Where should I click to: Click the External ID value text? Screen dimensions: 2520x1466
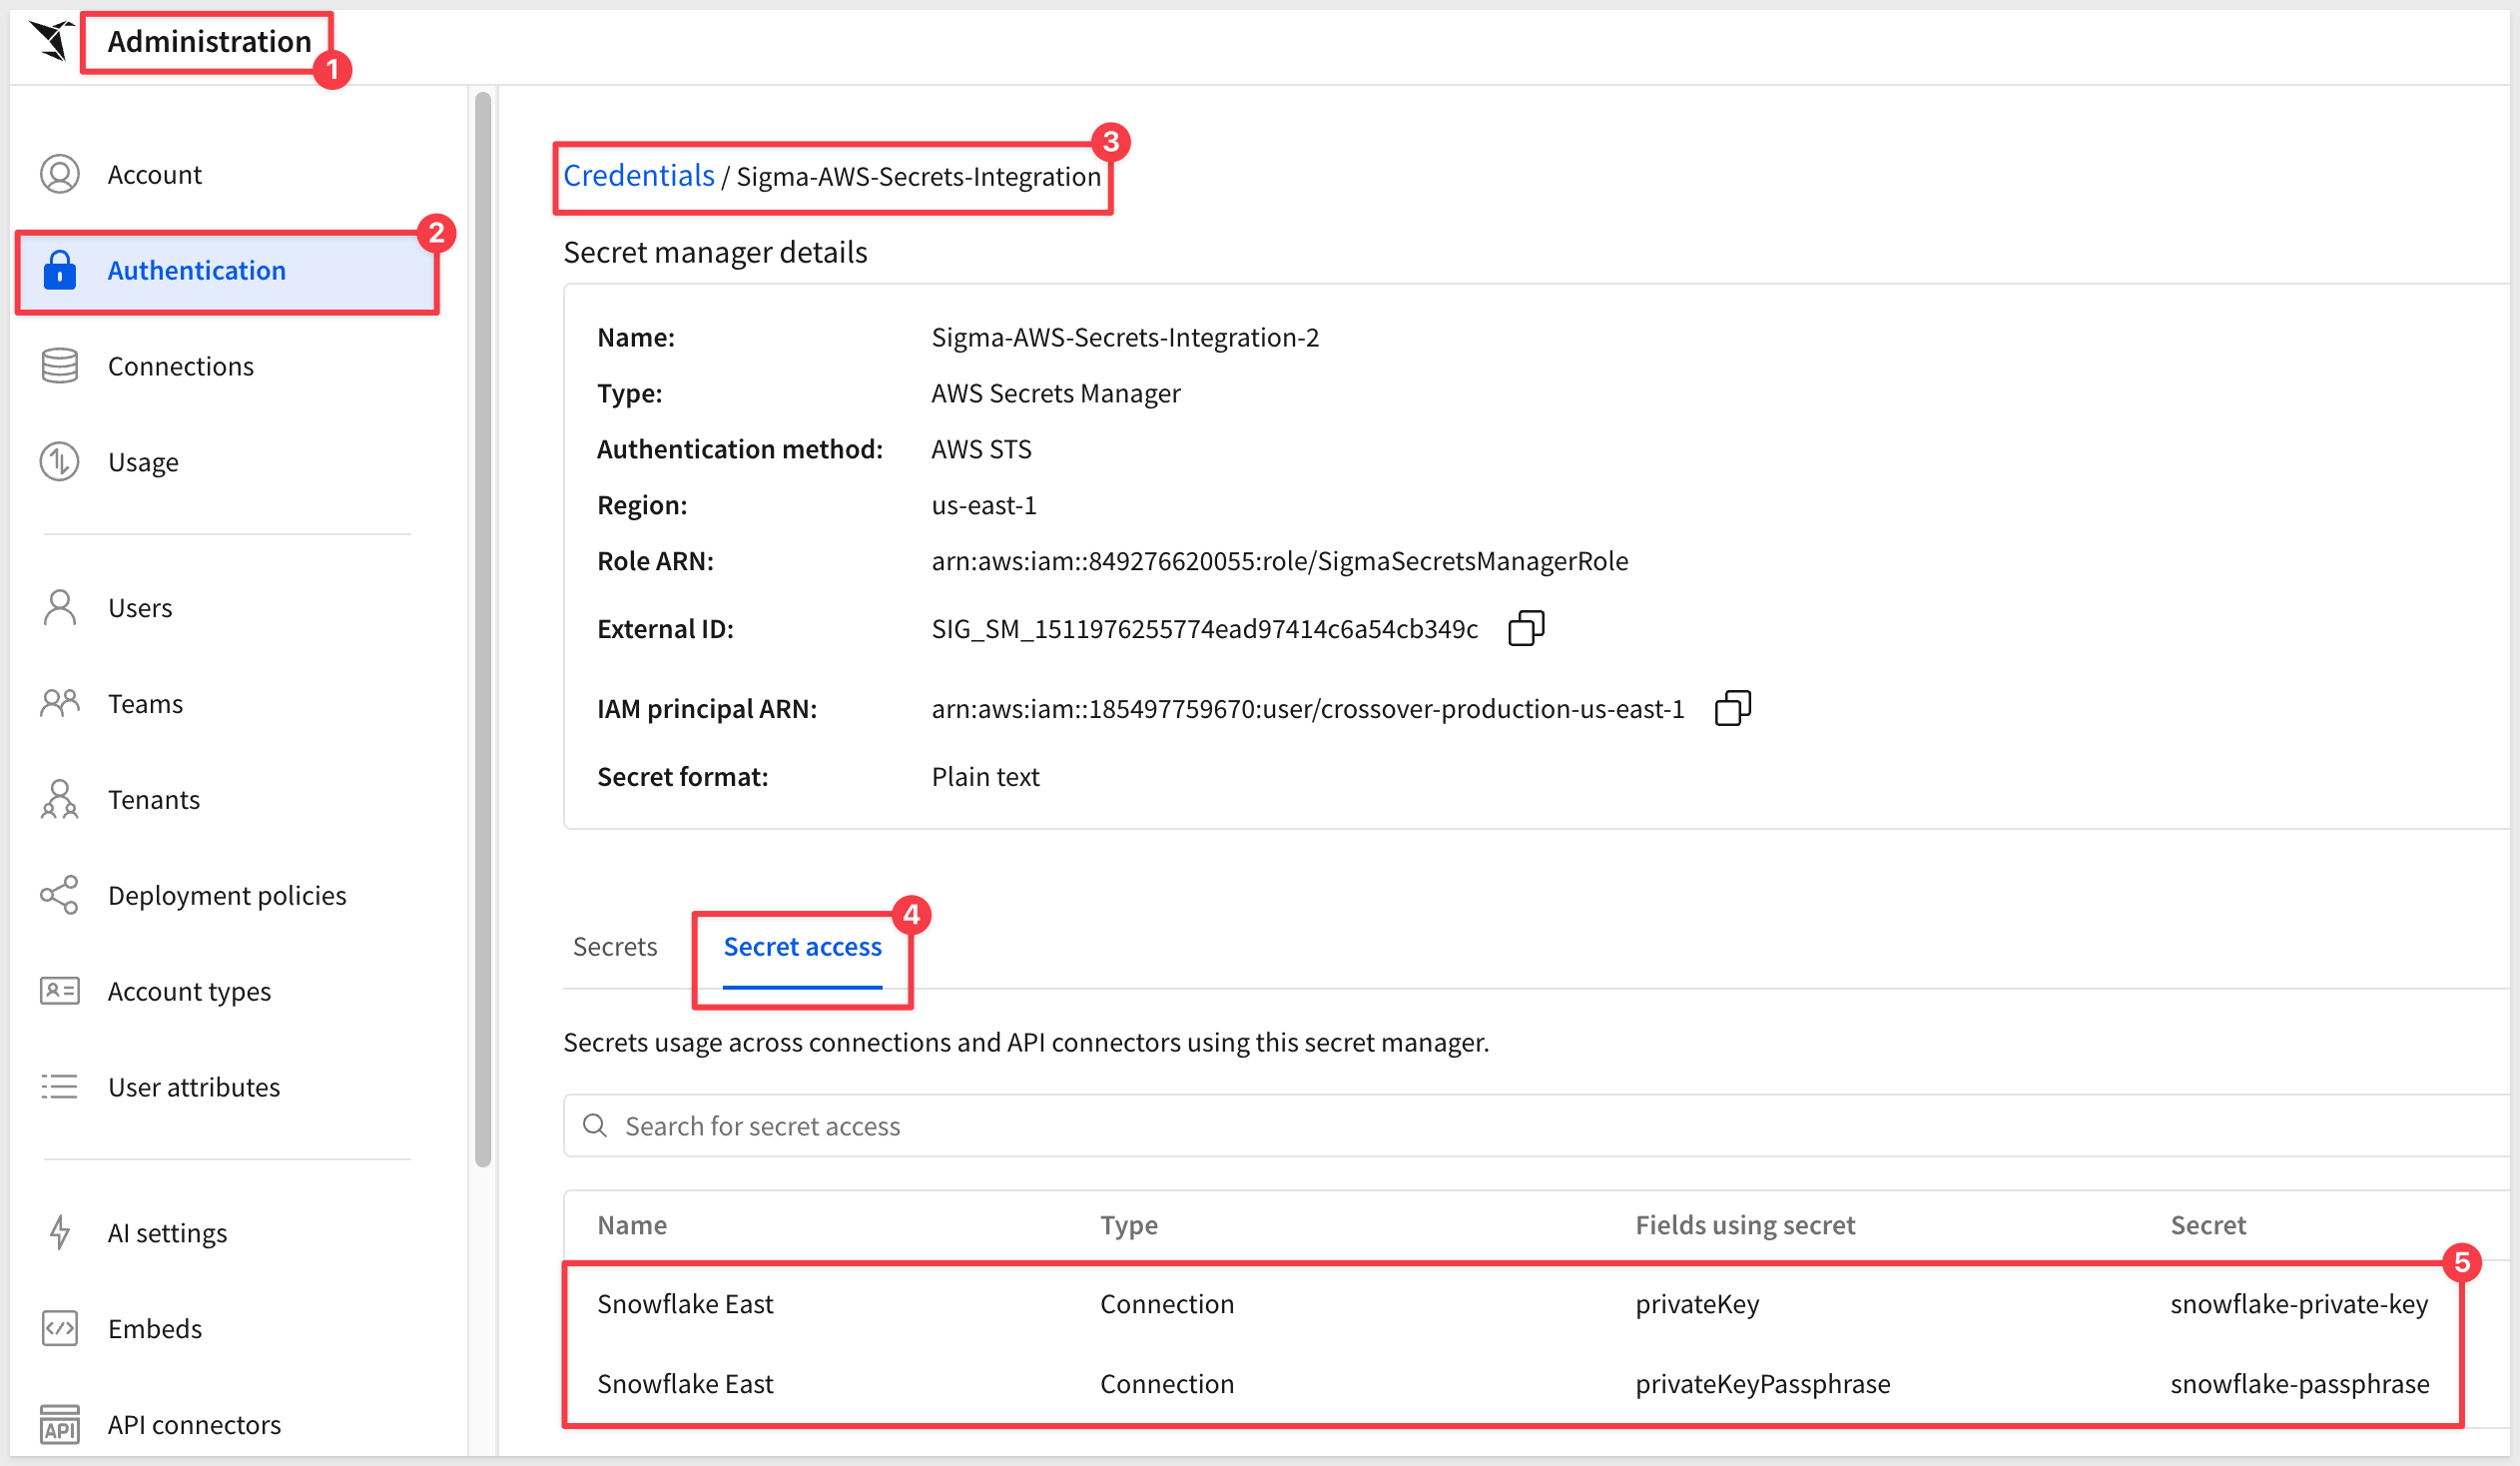[x=1205, y=628]
